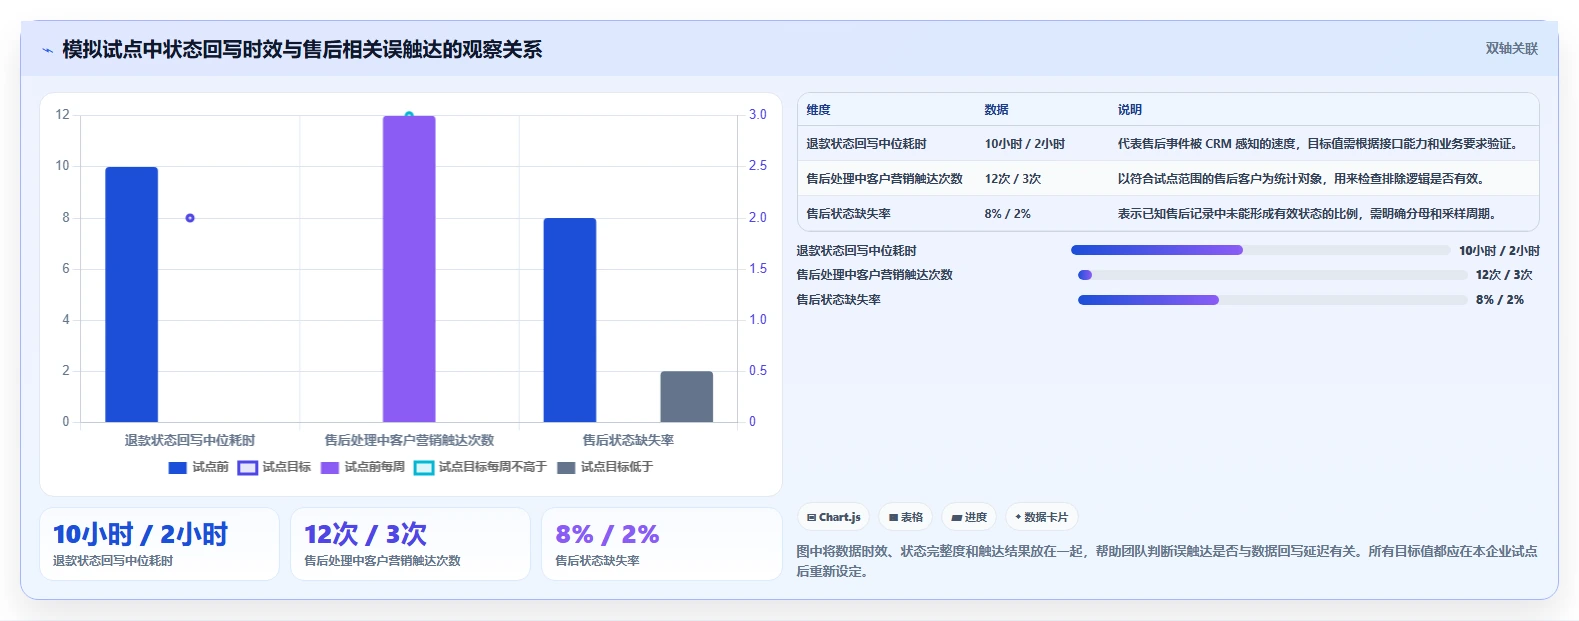Click the blue bar for 退款状态回写中位耗时
Viewport: 1579px width, 621px height.
click(131, 295)
